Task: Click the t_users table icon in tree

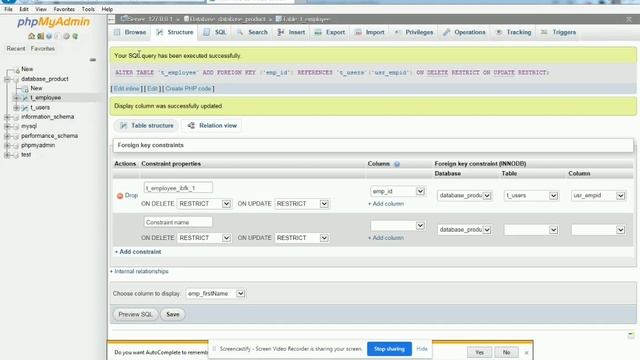Action: coord(25,108)
